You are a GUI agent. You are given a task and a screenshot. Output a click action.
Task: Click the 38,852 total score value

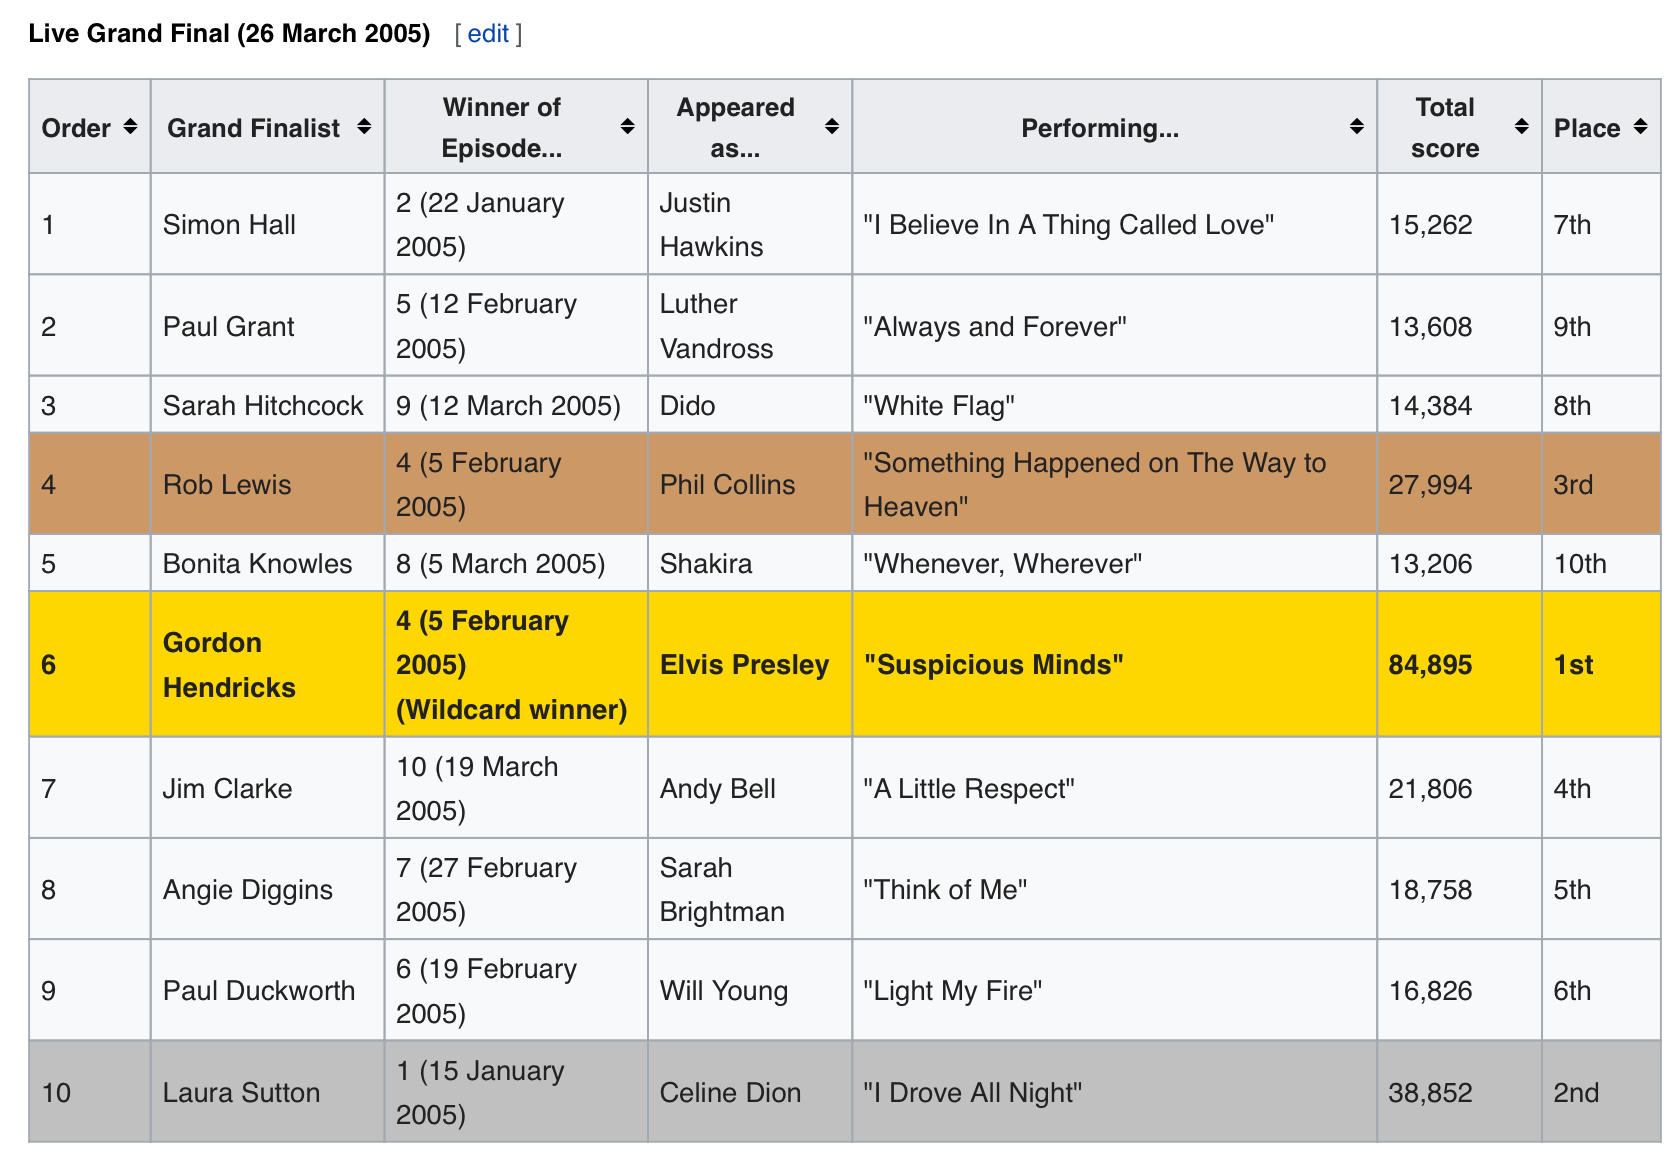pyautogui.click(x=1430, y=1092)
